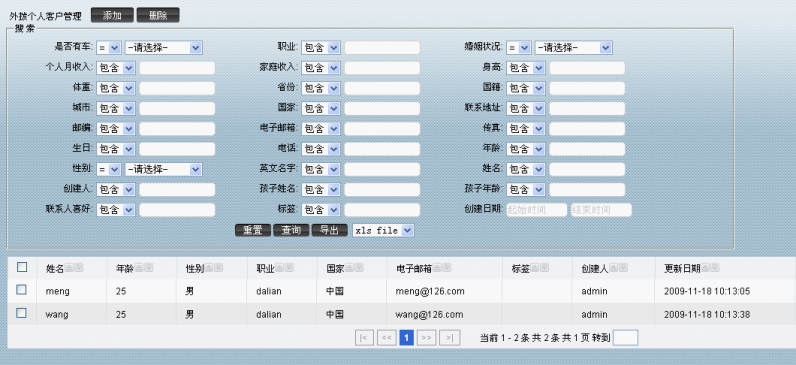Select page 1 in pagination

406,338
